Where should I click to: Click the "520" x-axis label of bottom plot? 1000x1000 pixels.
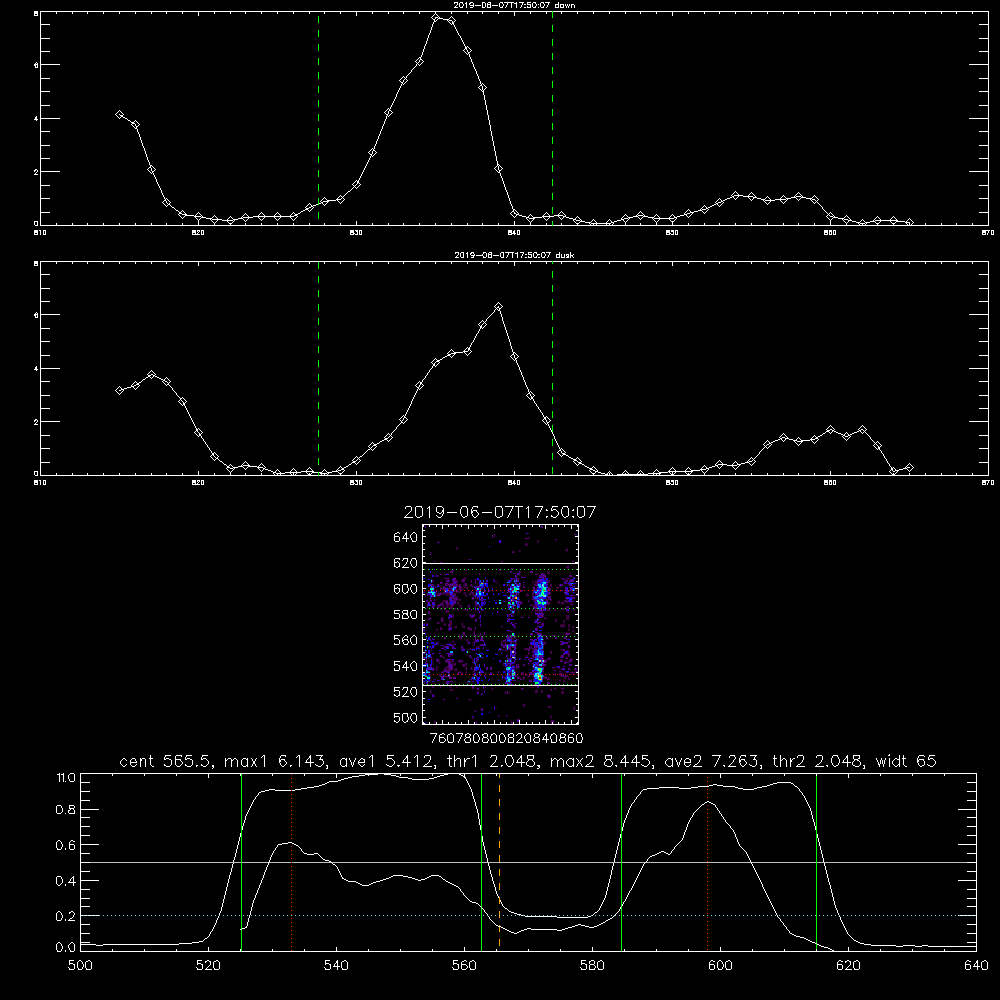[208, 966]
